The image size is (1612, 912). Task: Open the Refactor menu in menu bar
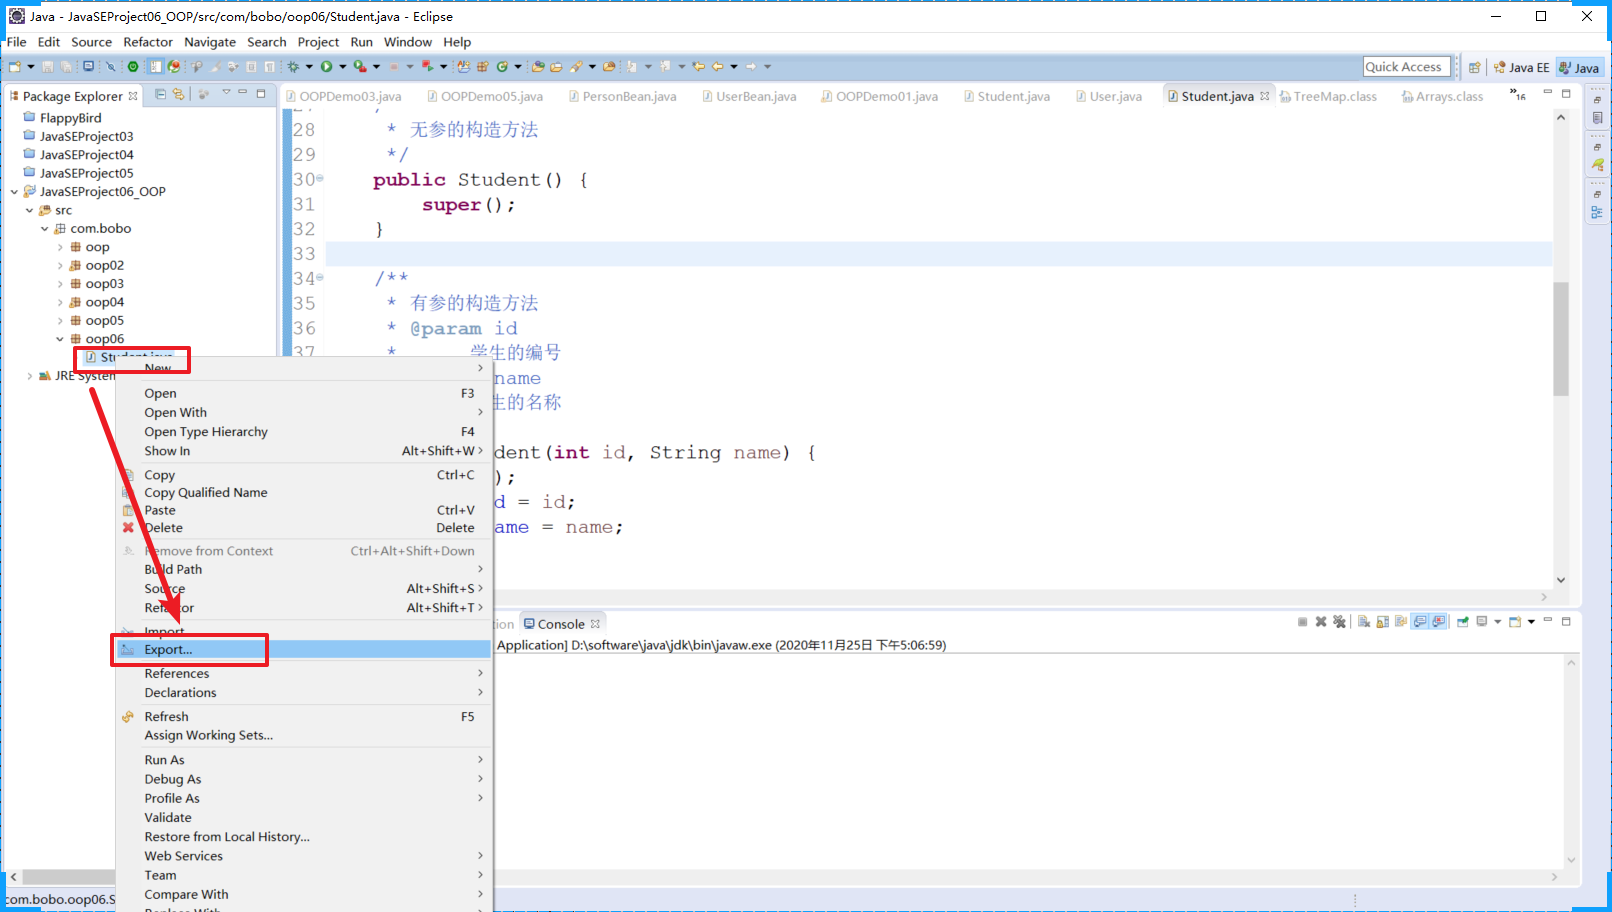148,42
